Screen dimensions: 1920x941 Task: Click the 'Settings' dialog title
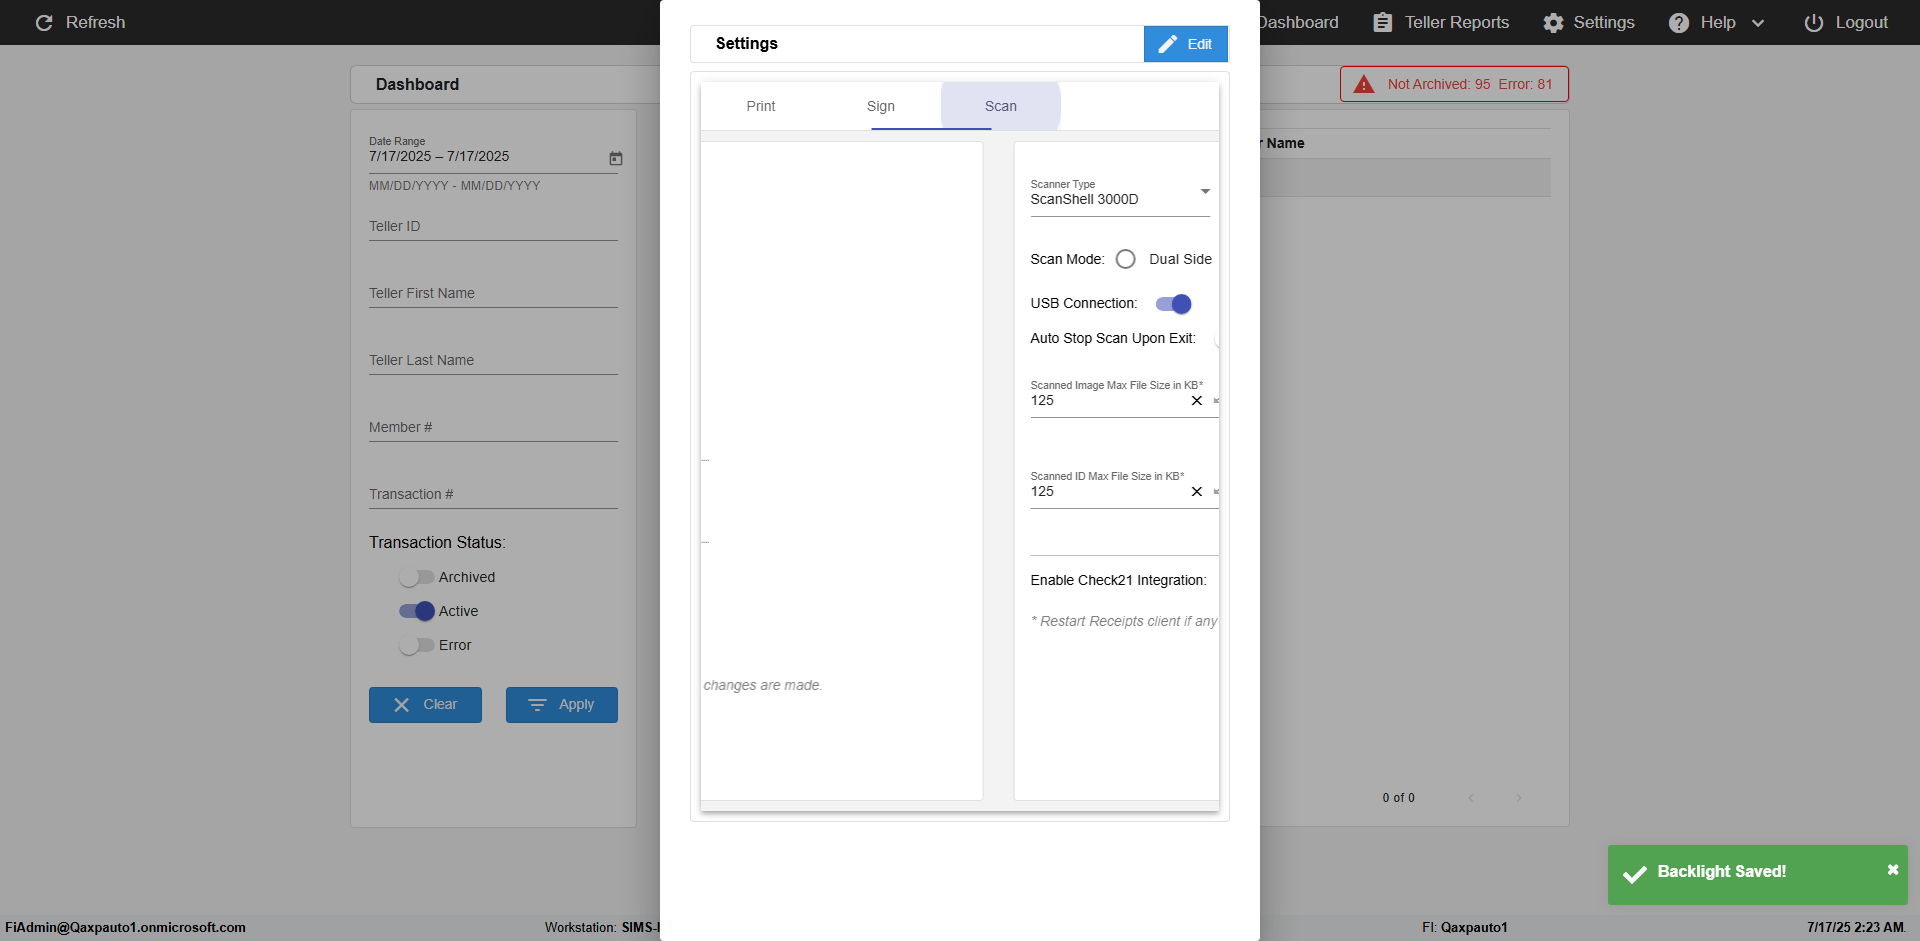747,44
